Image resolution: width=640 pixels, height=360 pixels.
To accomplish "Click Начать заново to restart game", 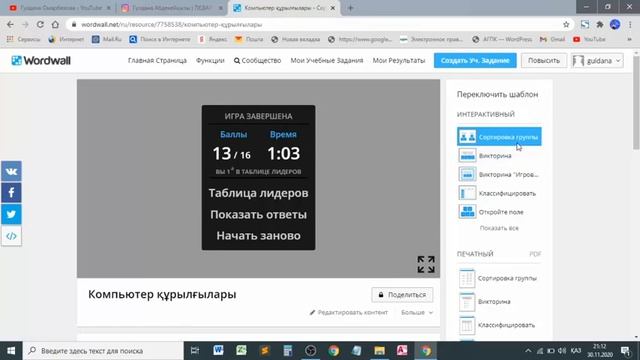I will [258, 236].
